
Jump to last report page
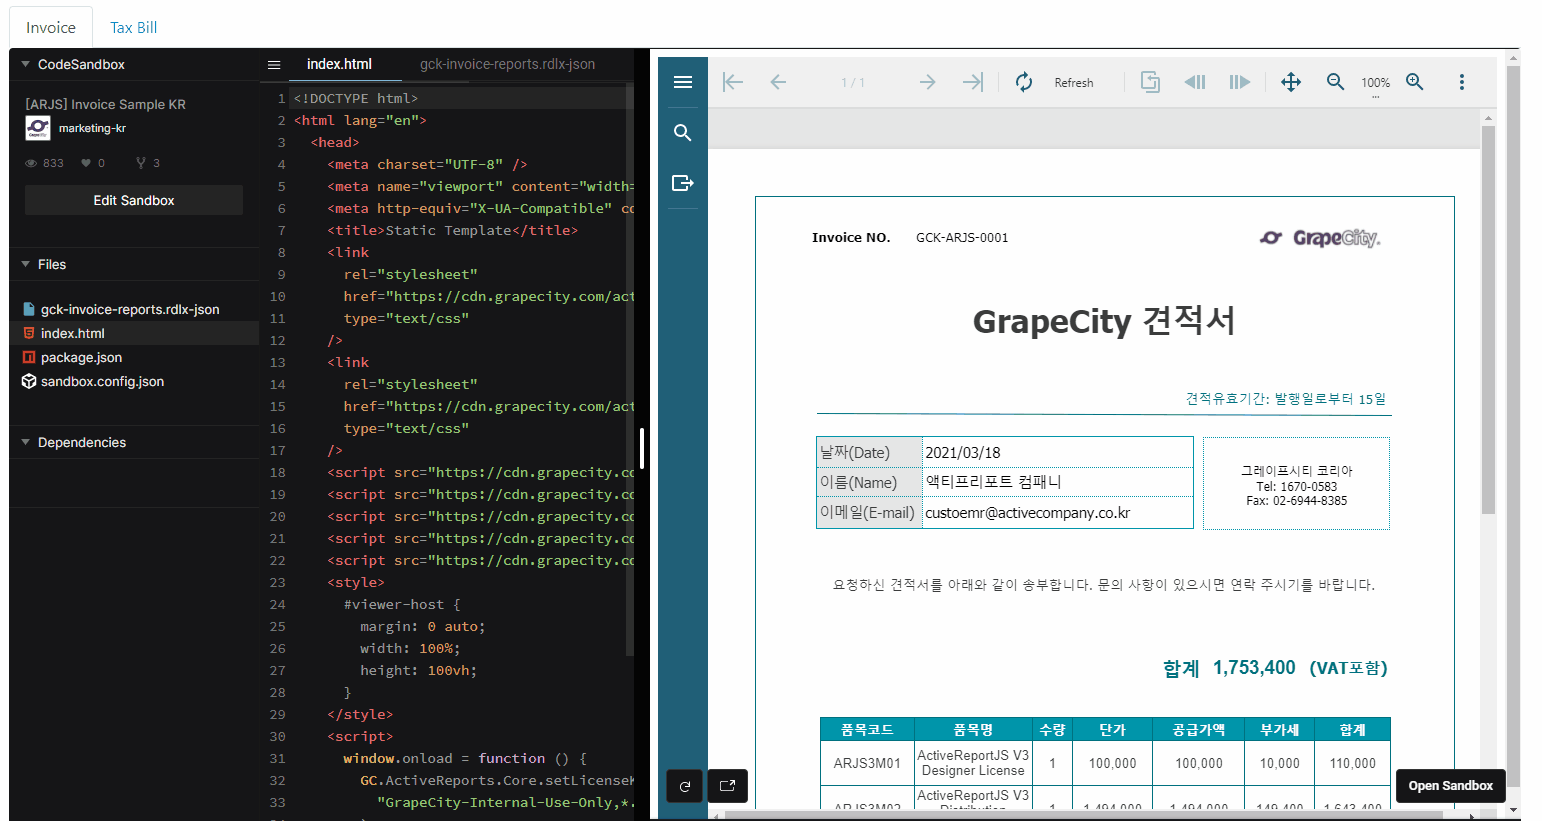coord(973,82)
